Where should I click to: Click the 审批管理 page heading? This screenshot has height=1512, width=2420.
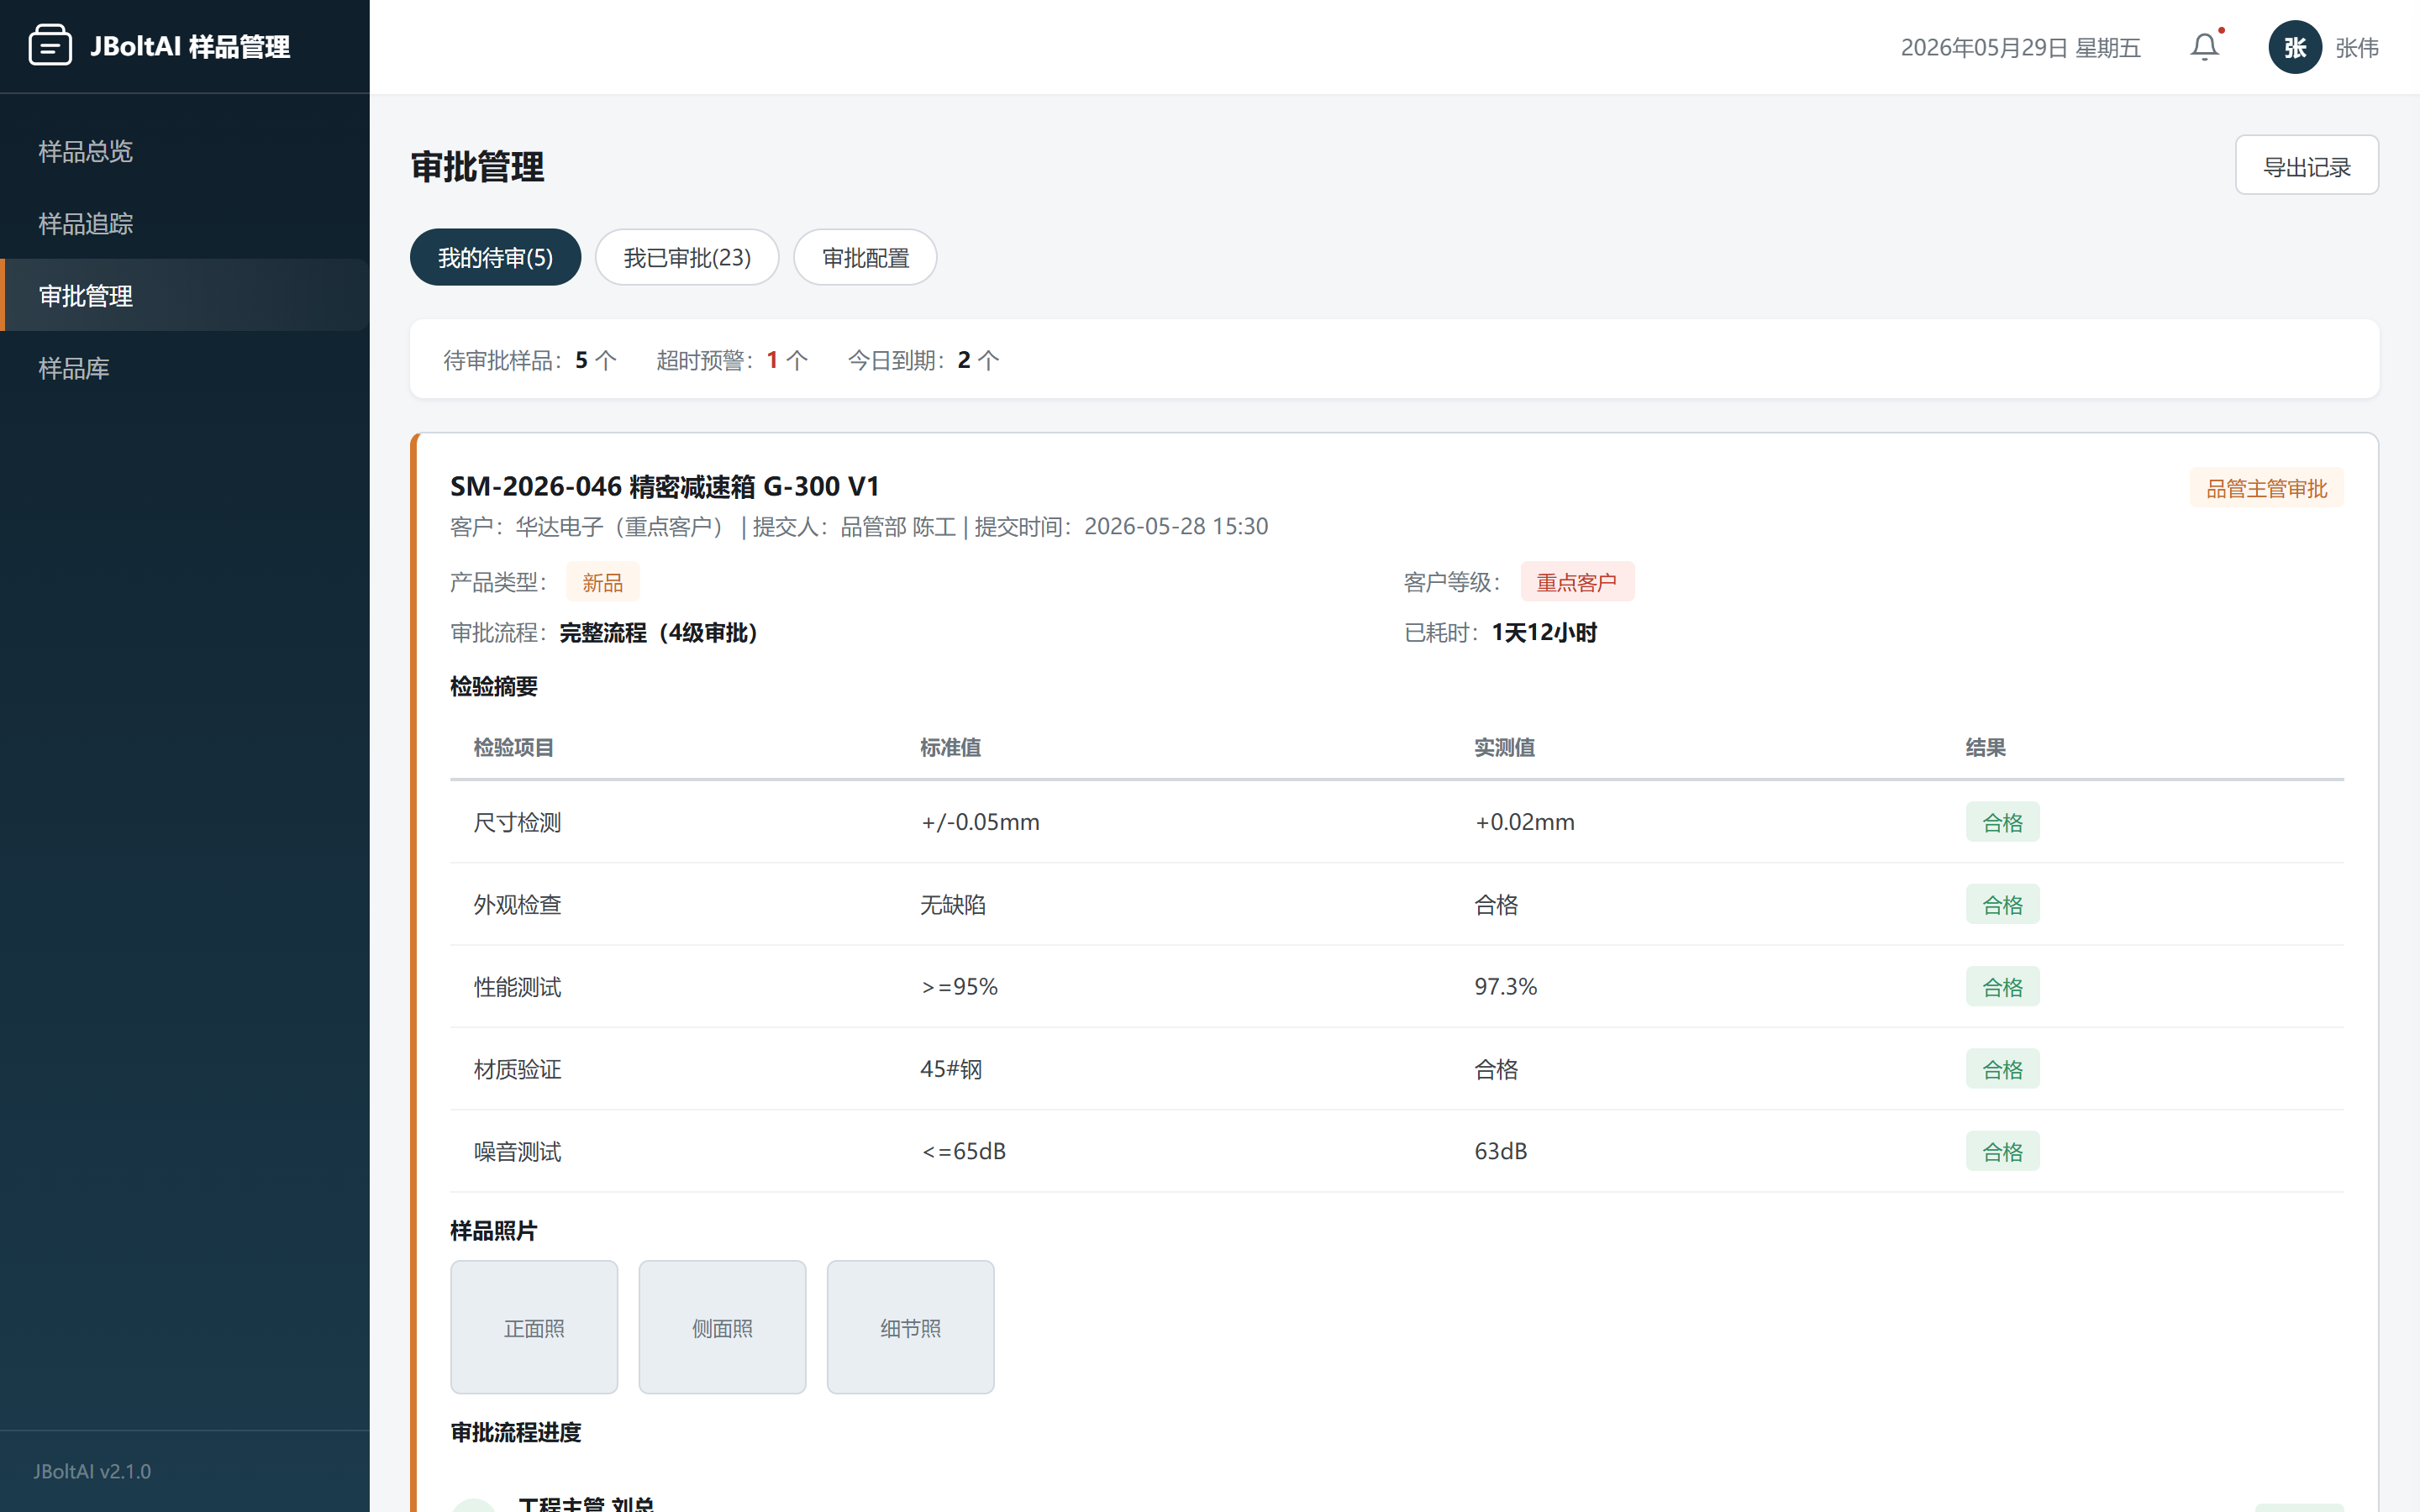pos(477,166)
